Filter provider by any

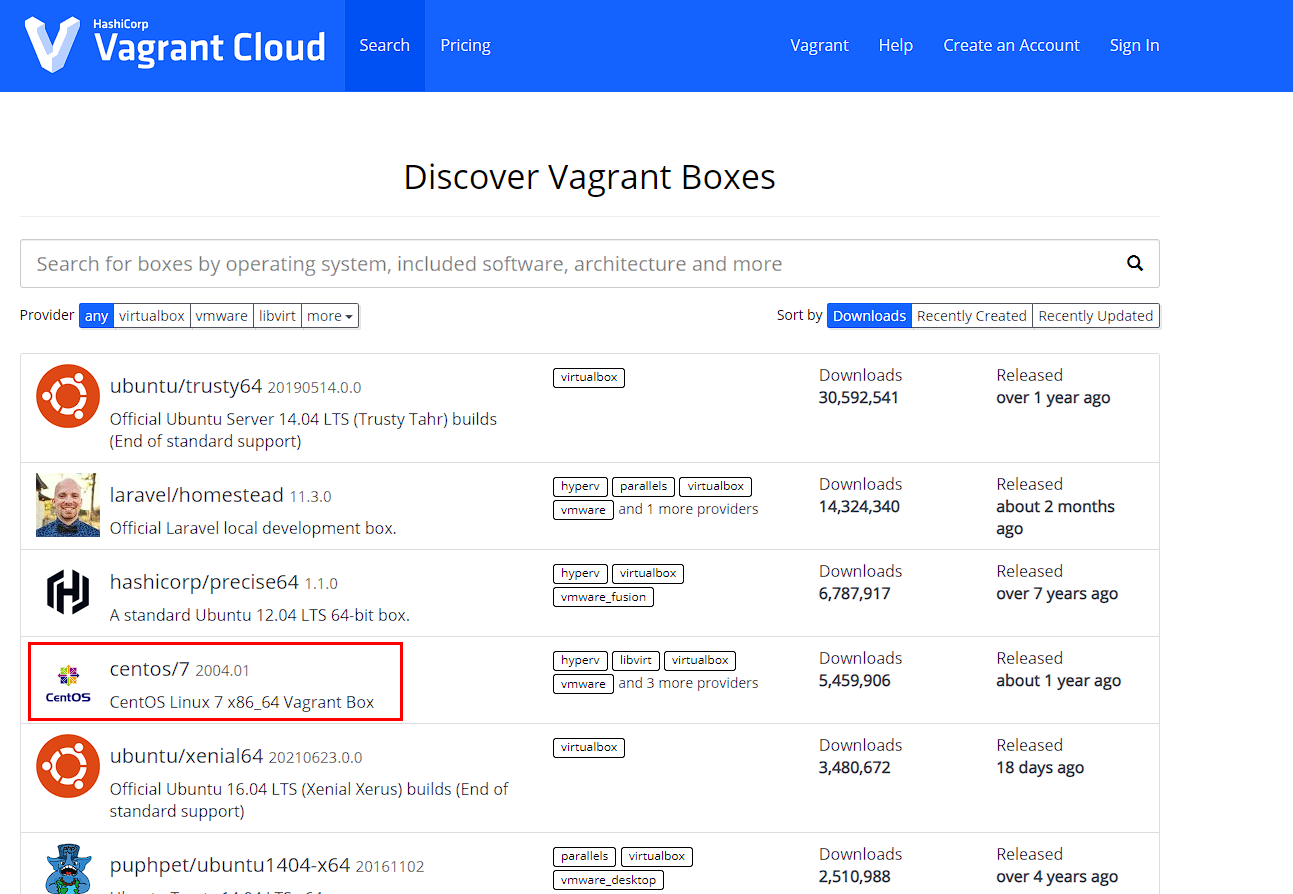(96, 316)
